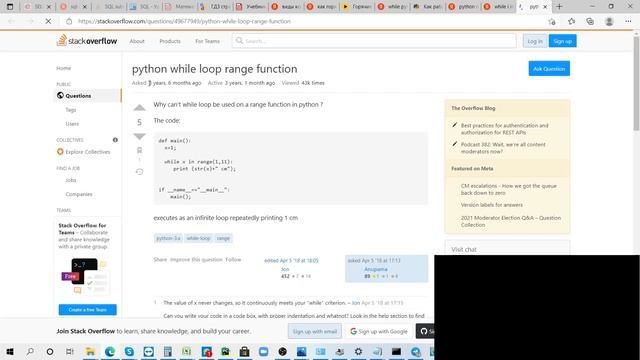Close the active 'pyt' tab

[544, 7]
